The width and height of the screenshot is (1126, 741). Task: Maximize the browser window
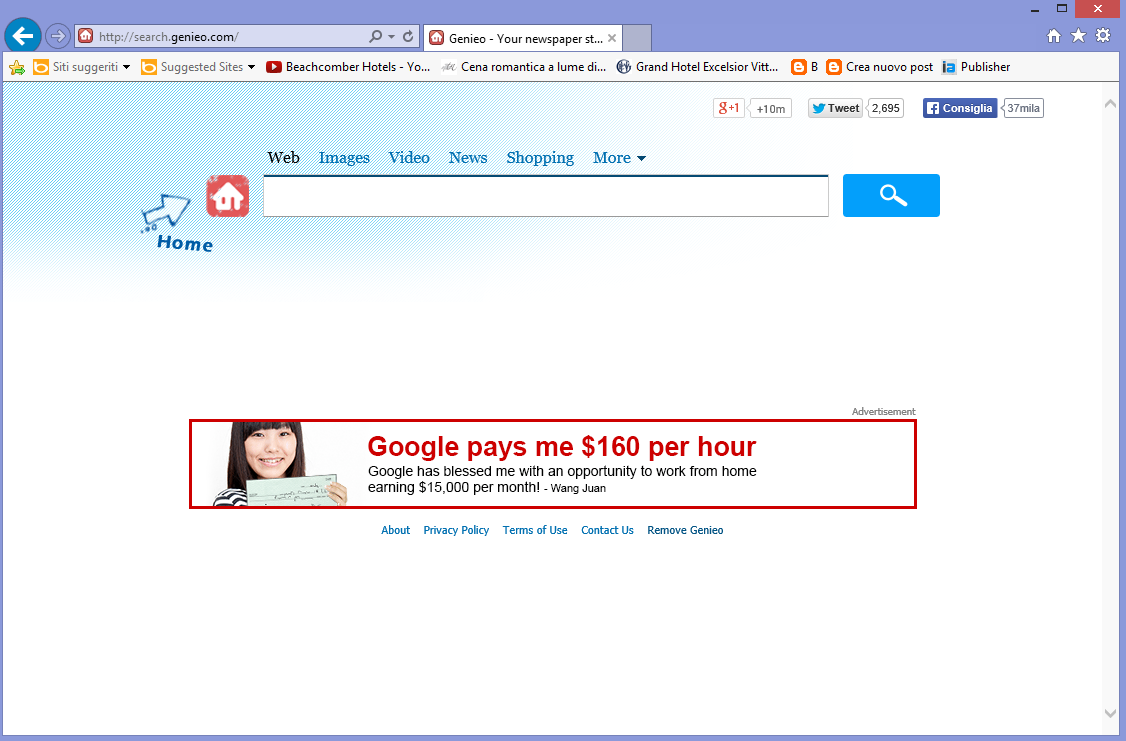[1062, 9]
